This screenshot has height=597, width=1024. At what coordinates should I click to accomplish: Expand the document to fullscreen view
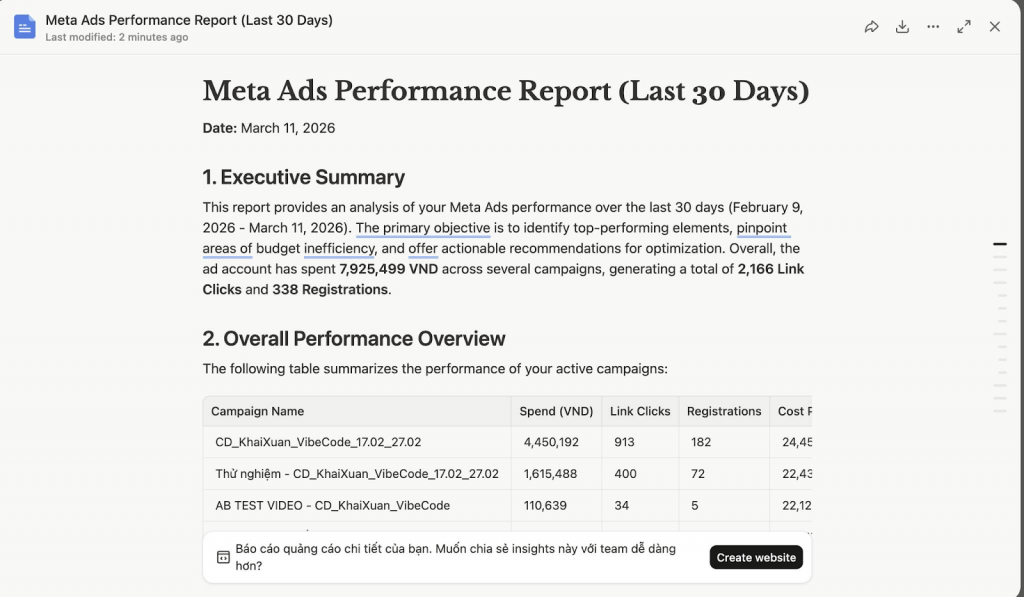point(964,27)
